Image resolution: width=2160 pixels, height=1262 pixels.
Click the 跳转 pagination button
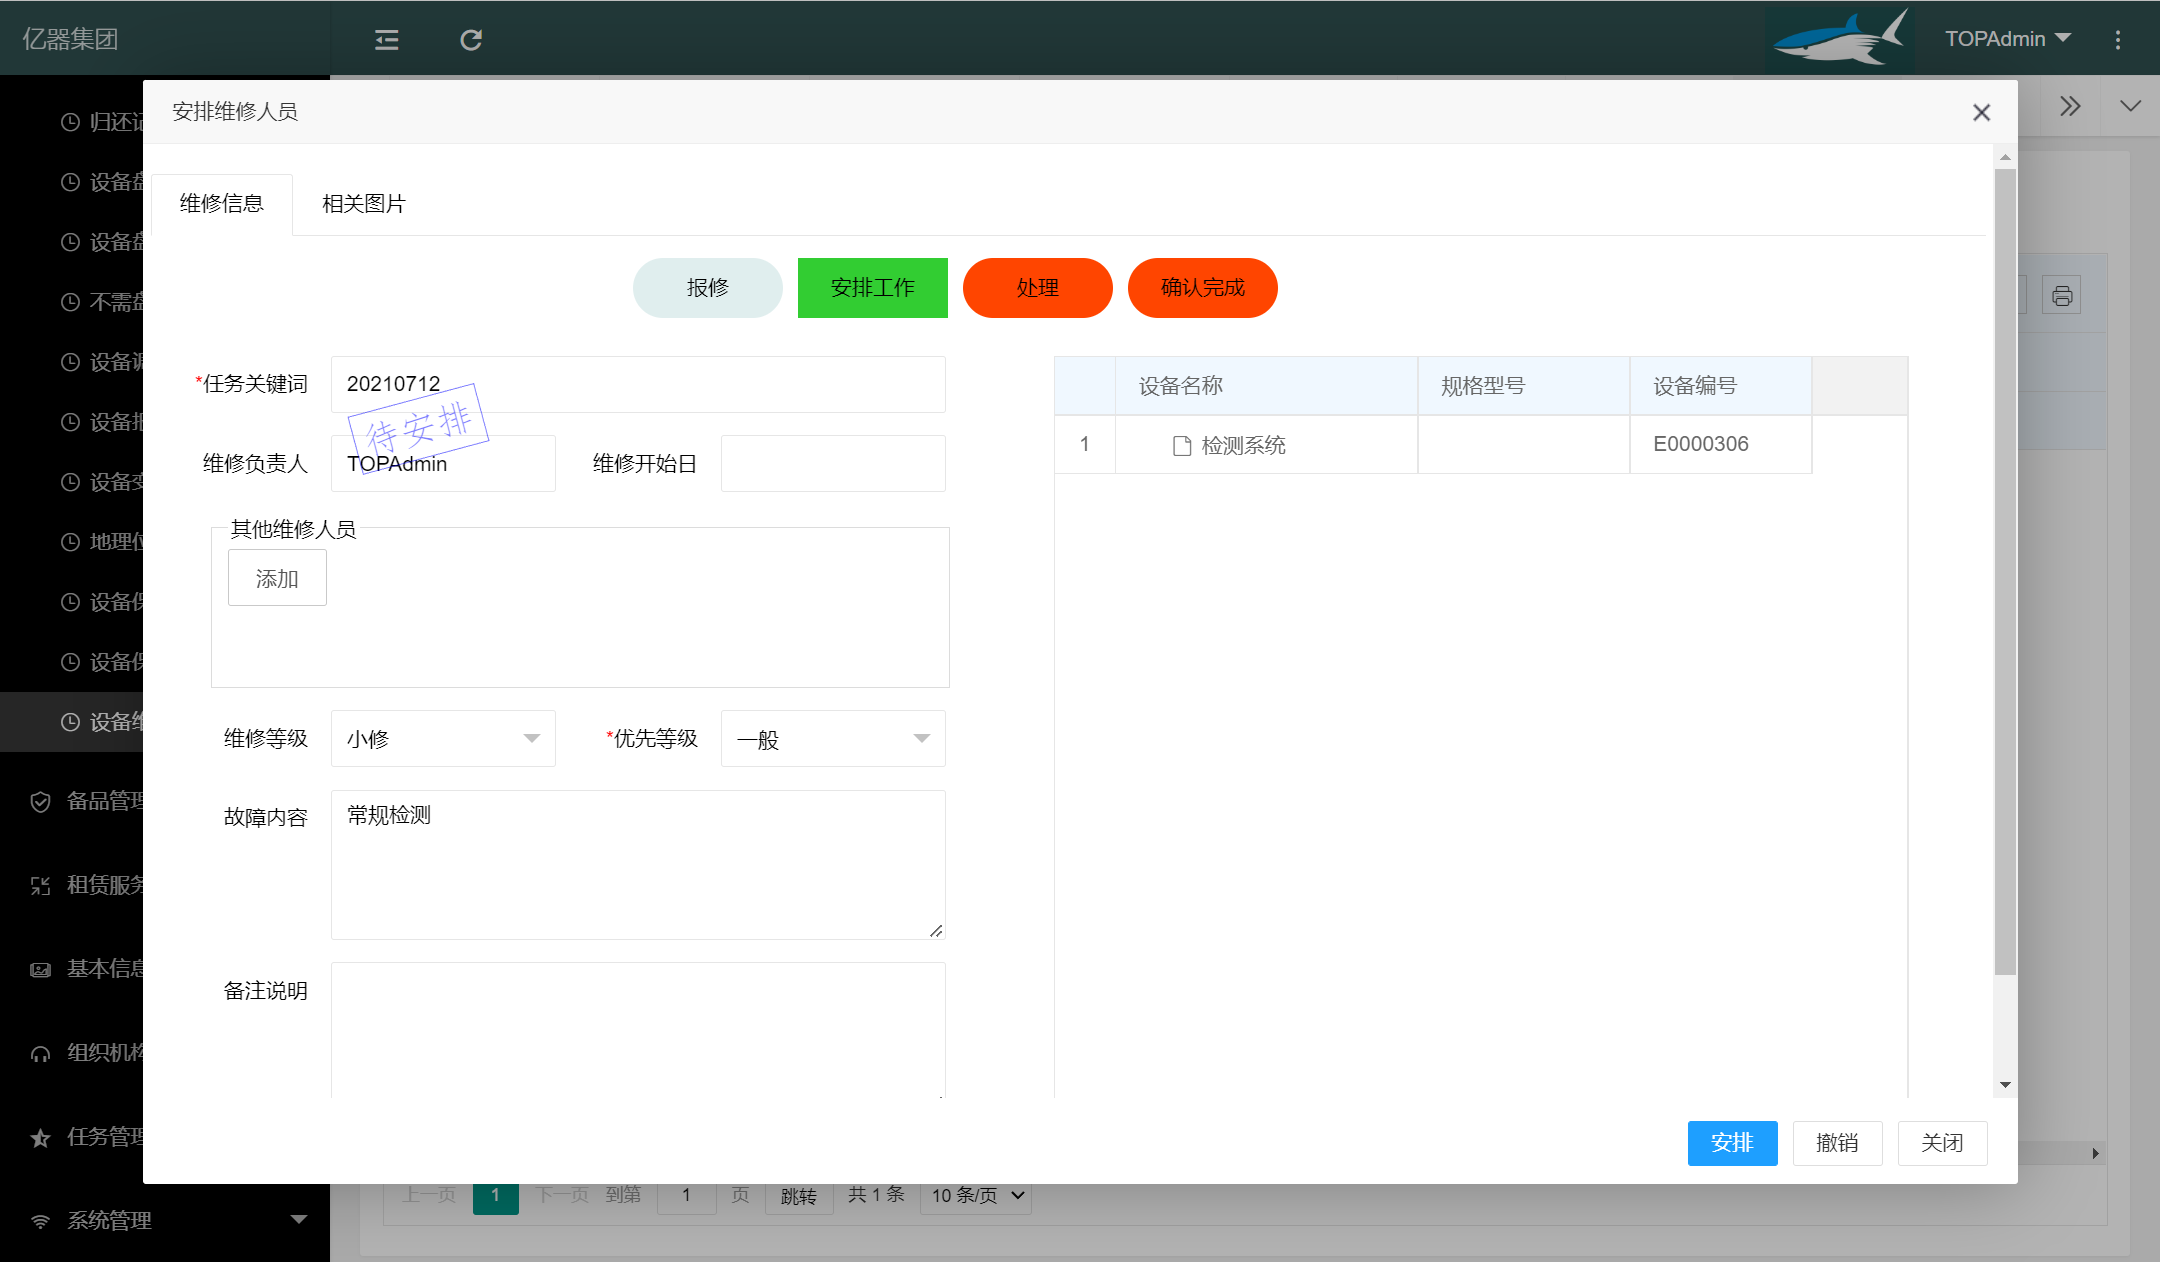coord(799,1197)
